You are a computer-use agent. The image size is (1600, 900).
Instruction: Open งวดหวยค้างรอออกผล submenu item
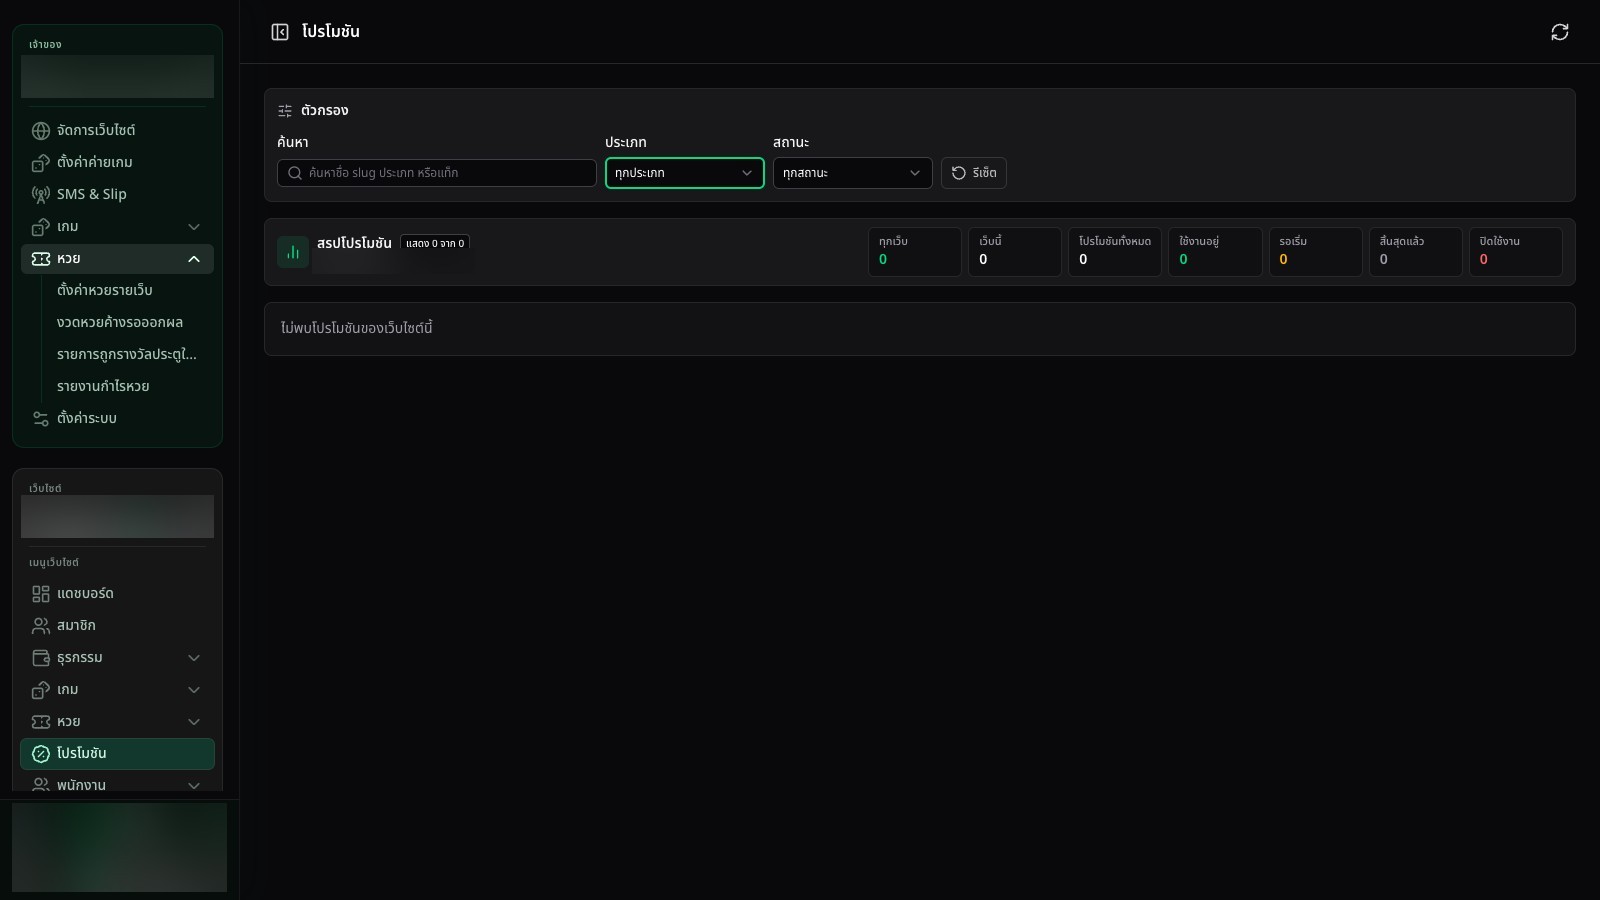pos(120,322)
